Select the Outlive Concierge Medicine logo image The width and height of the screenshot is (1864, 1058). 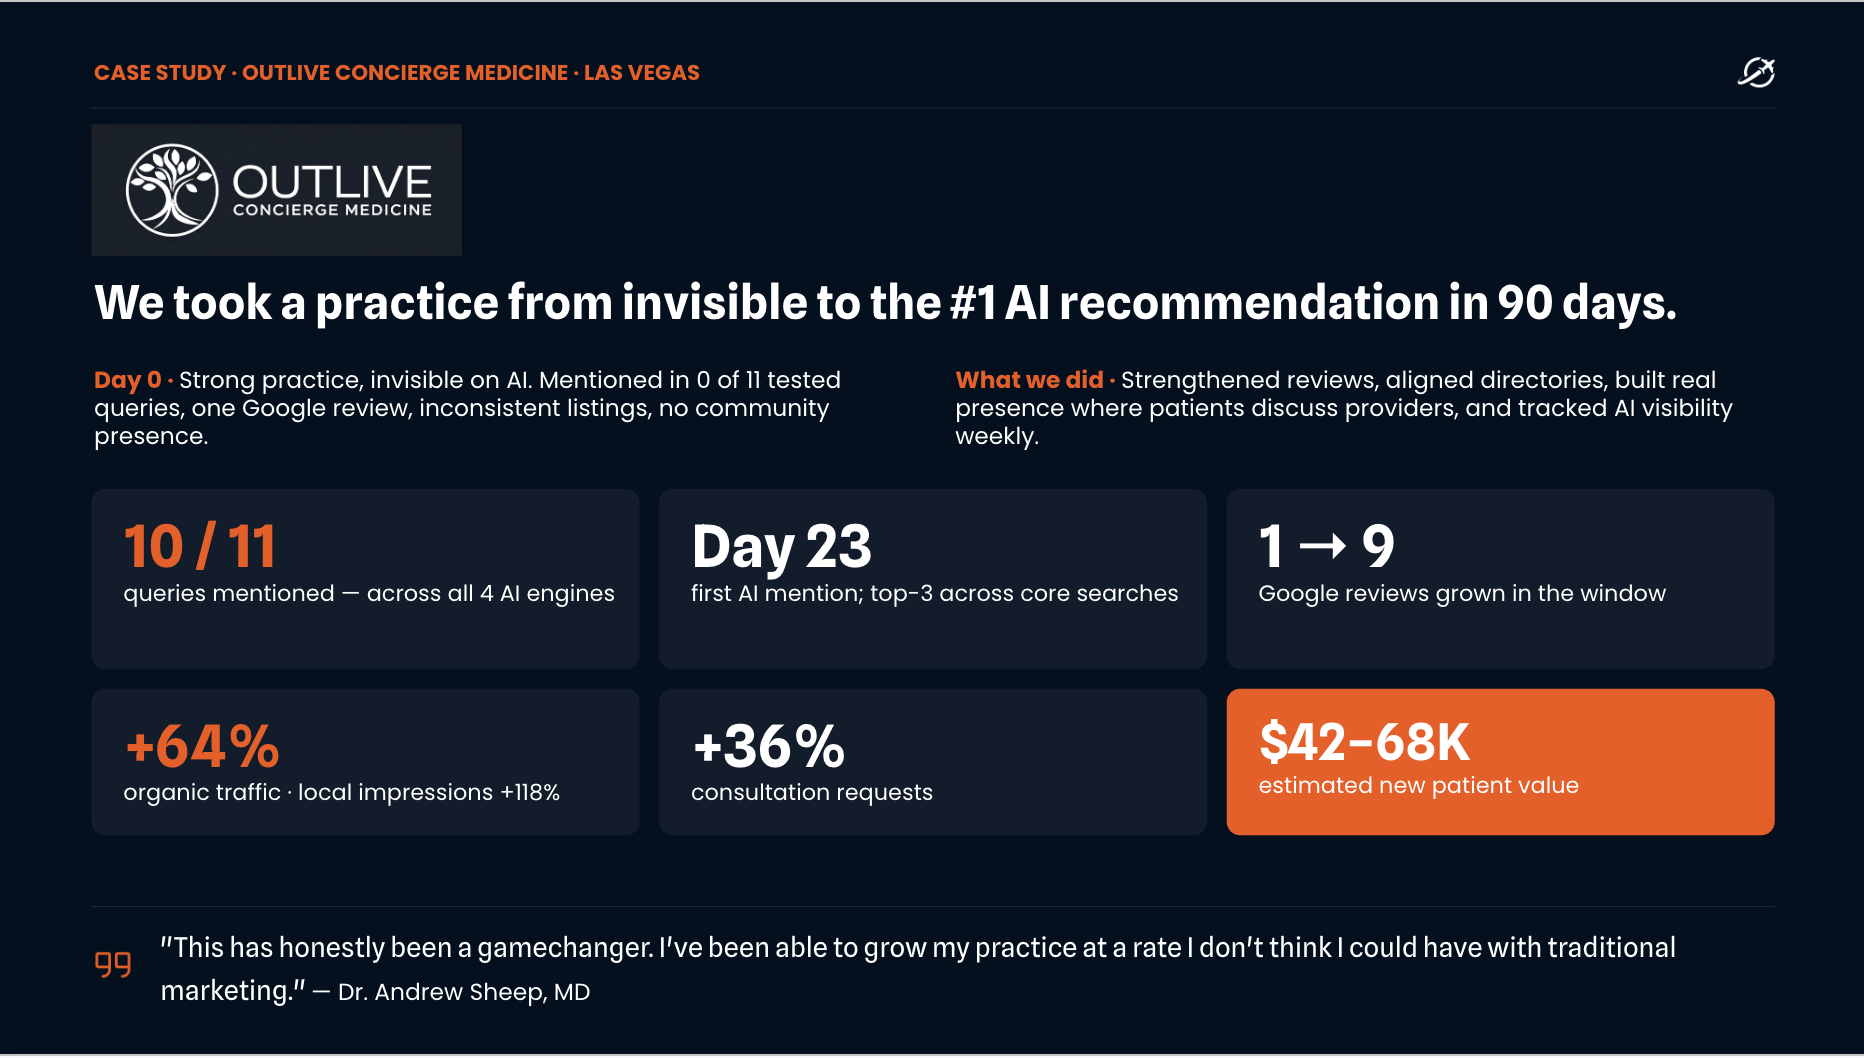(x=277, y=190)
